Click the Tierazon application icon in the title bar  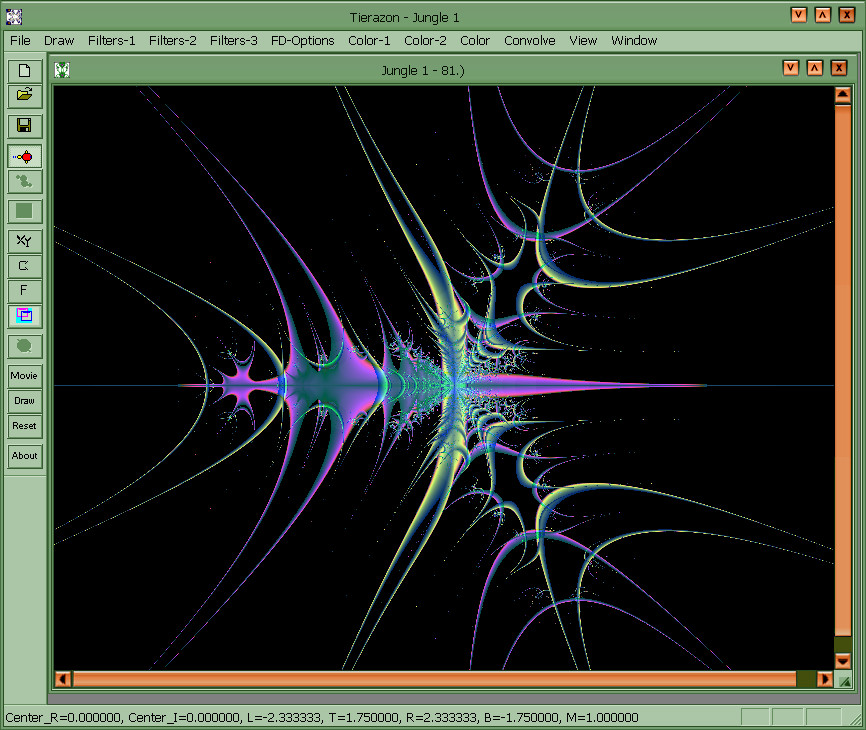coord(14,17)
